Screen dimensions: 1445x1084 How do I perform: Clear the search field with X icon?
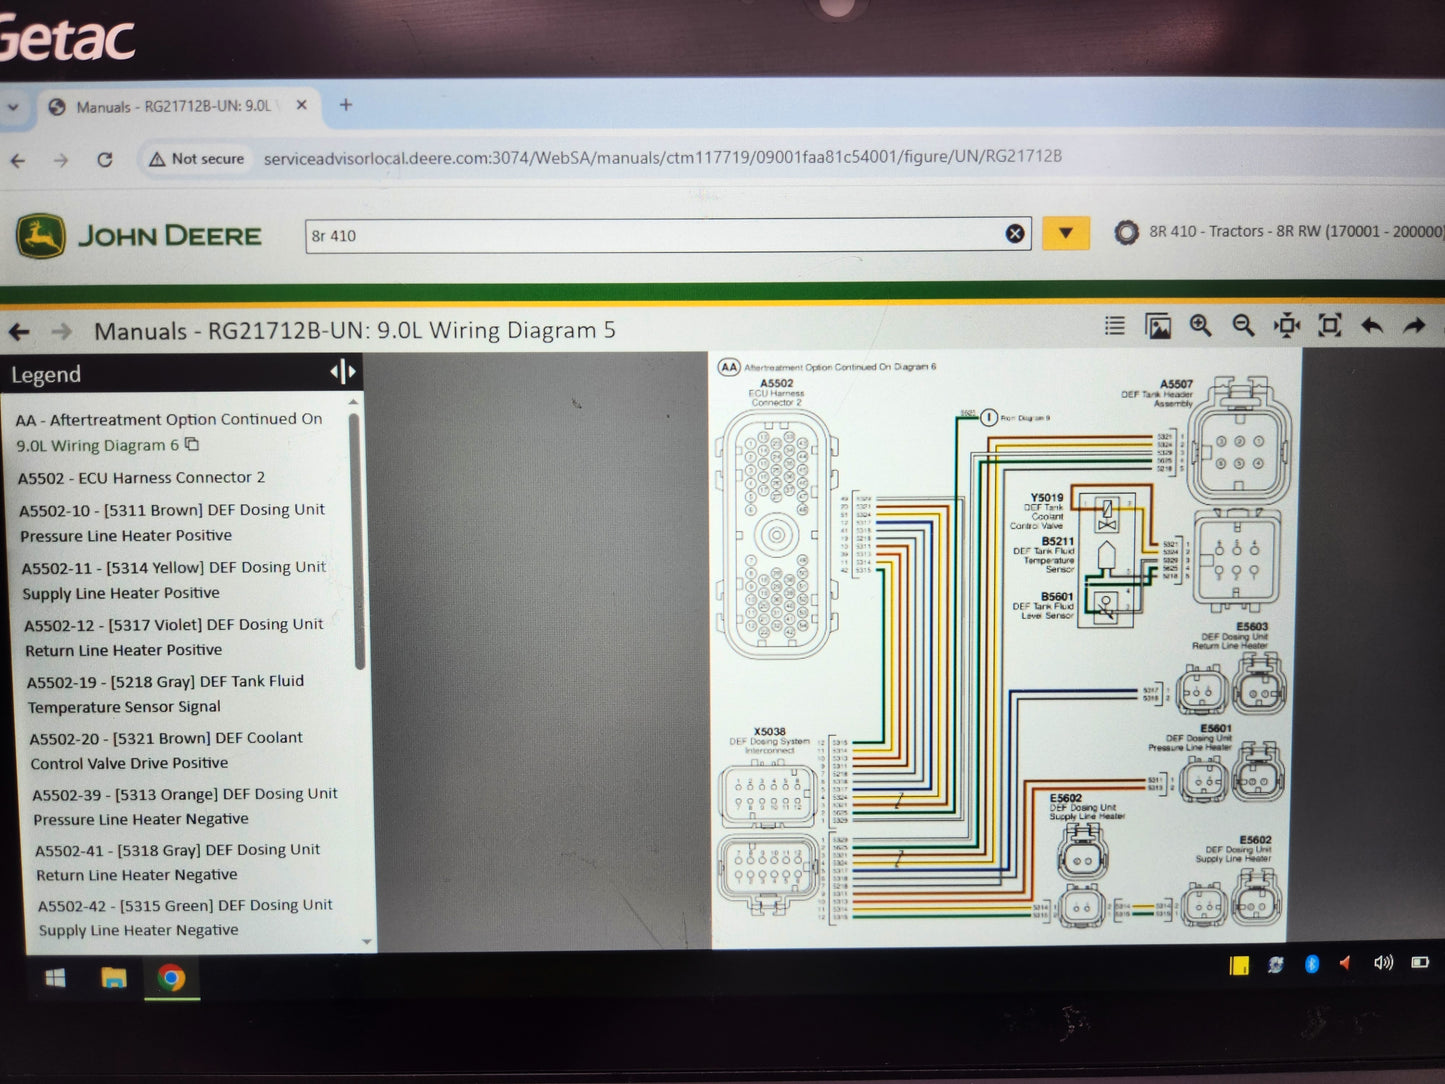coord(1015,234)
